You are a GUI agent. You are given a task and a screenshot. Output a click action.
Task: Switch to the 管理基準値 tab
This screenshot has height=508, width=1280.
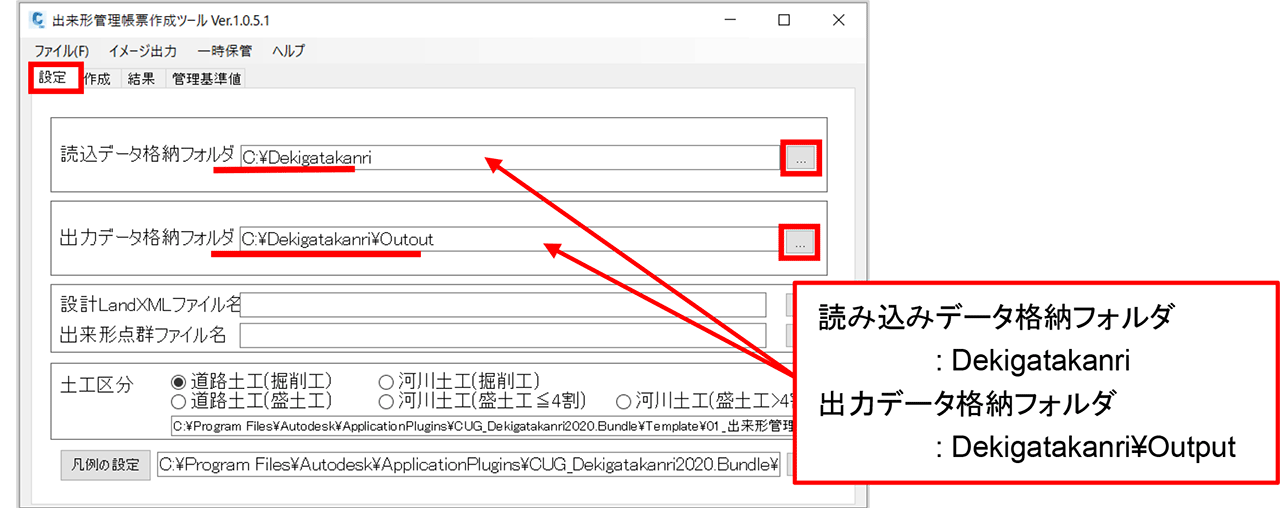pyautogui.click(x=206, y=80)
